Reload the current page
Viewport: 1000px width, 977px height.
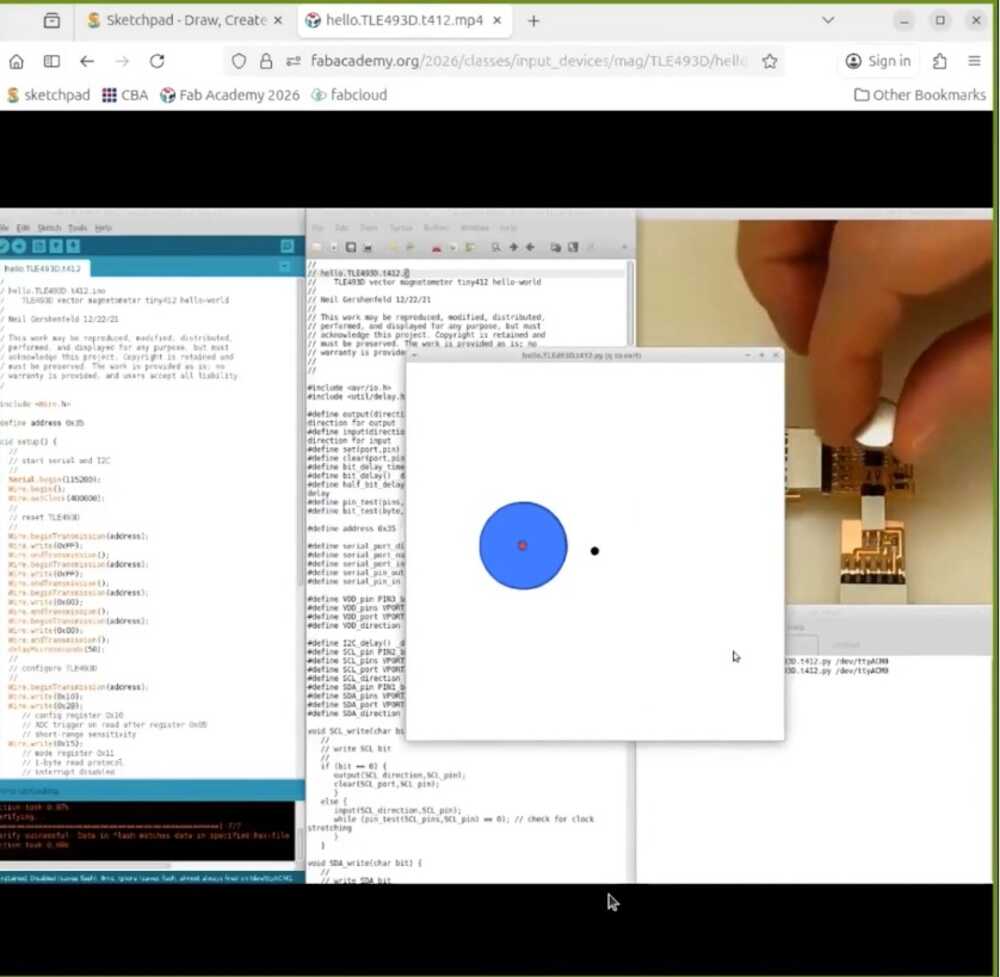coord(157,61)
